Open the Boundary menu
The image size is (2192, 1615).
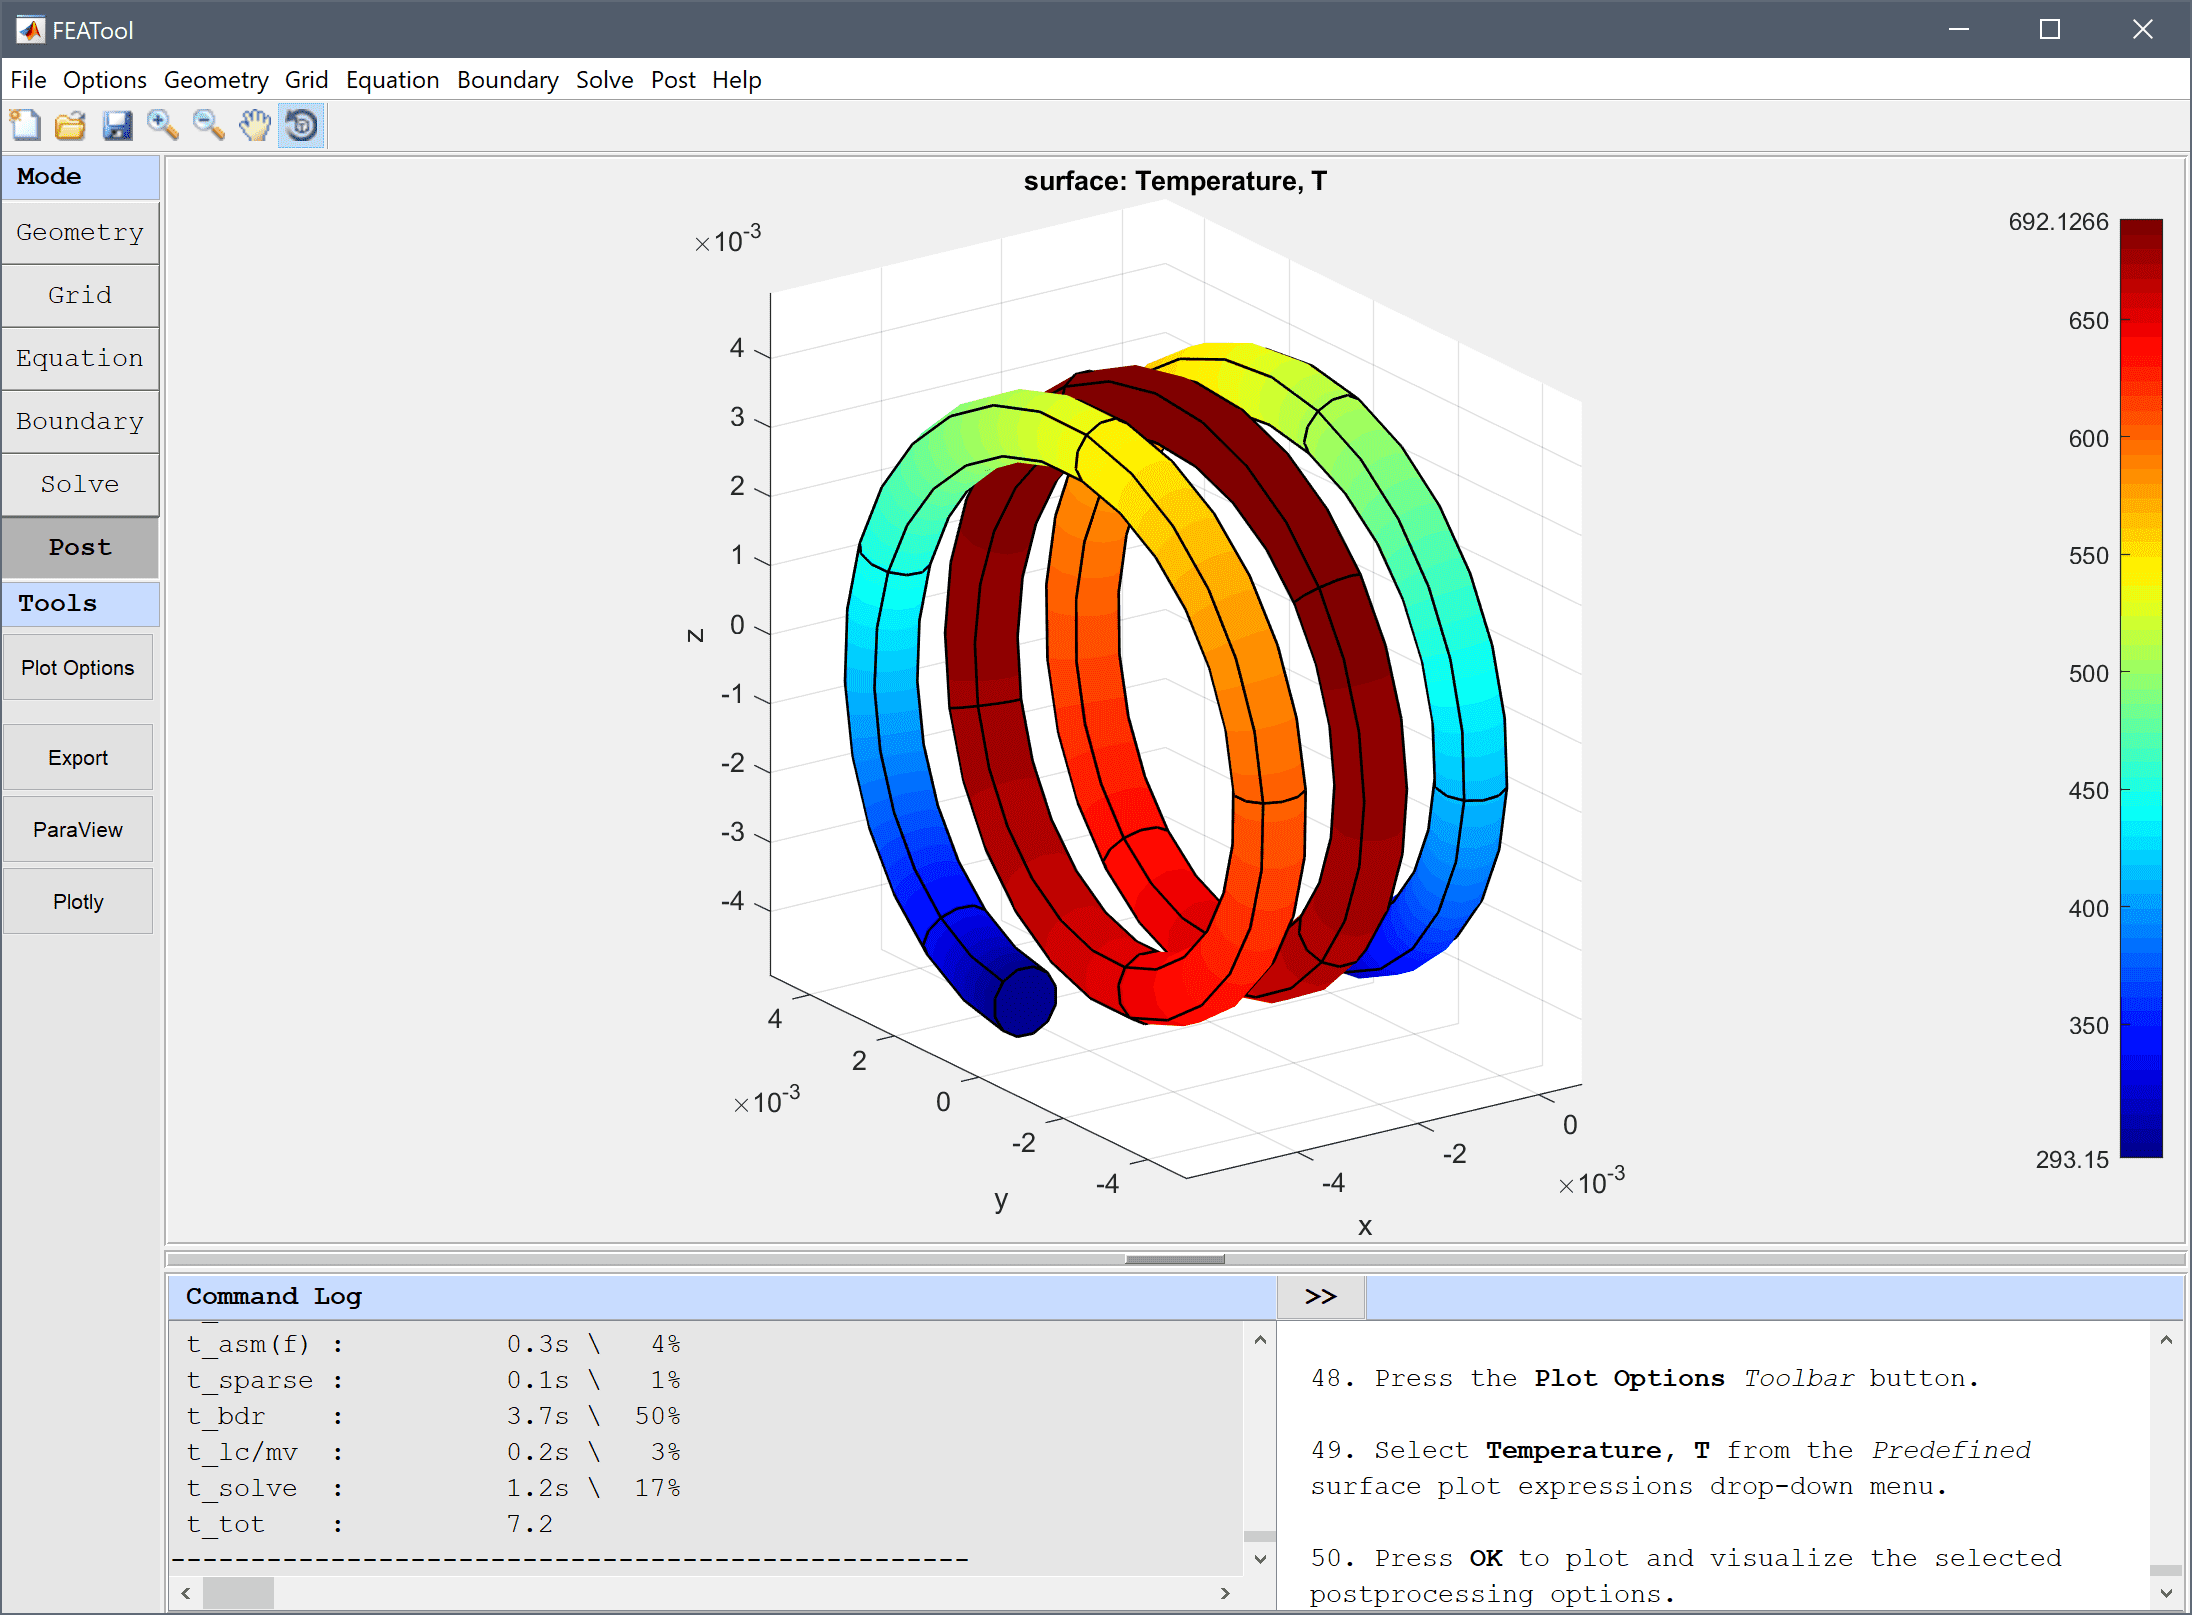pos(508,80)
